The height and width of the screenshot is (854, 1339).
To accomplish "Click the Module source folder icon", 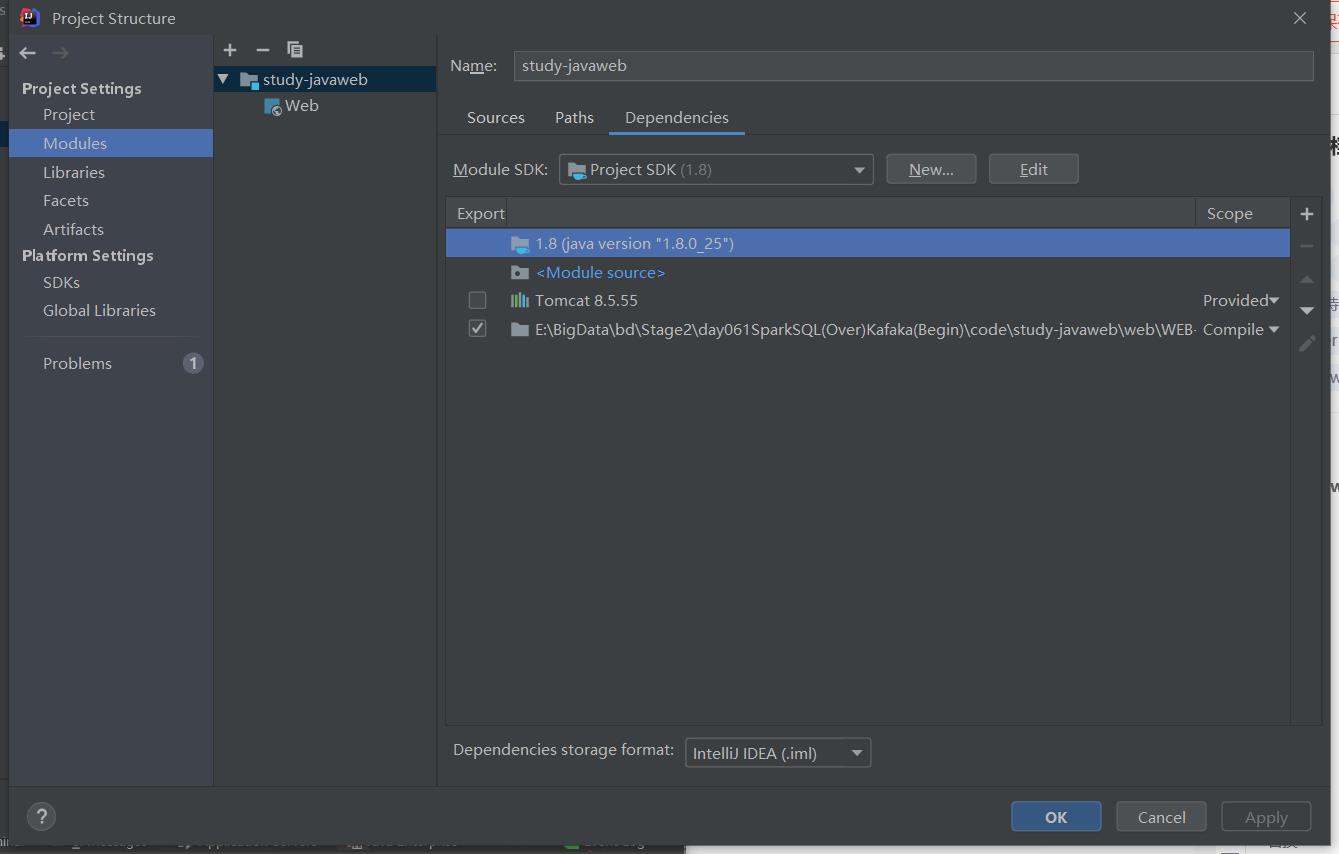I will coord(519,272).
